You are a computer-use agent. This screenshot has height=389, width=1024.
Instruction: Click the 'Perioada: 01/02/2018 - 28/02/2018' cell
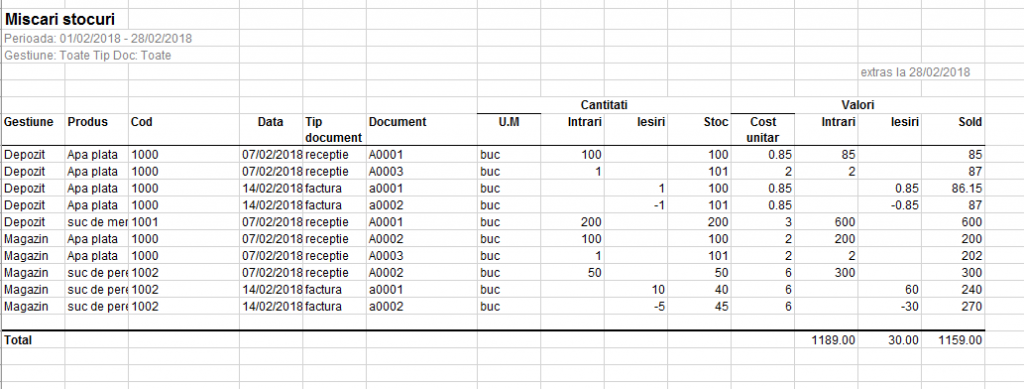[x=98, y=39]
